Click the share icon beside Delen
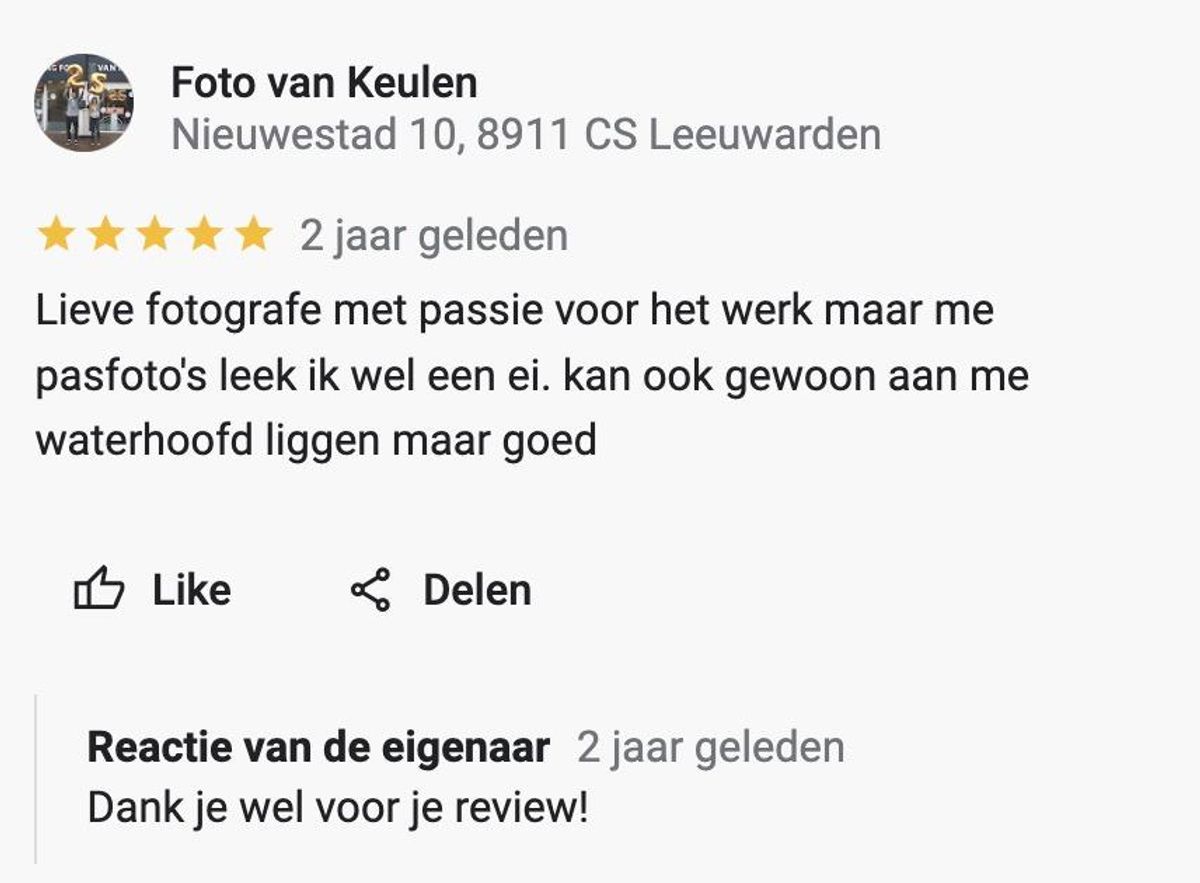 (x=370, y=590)
